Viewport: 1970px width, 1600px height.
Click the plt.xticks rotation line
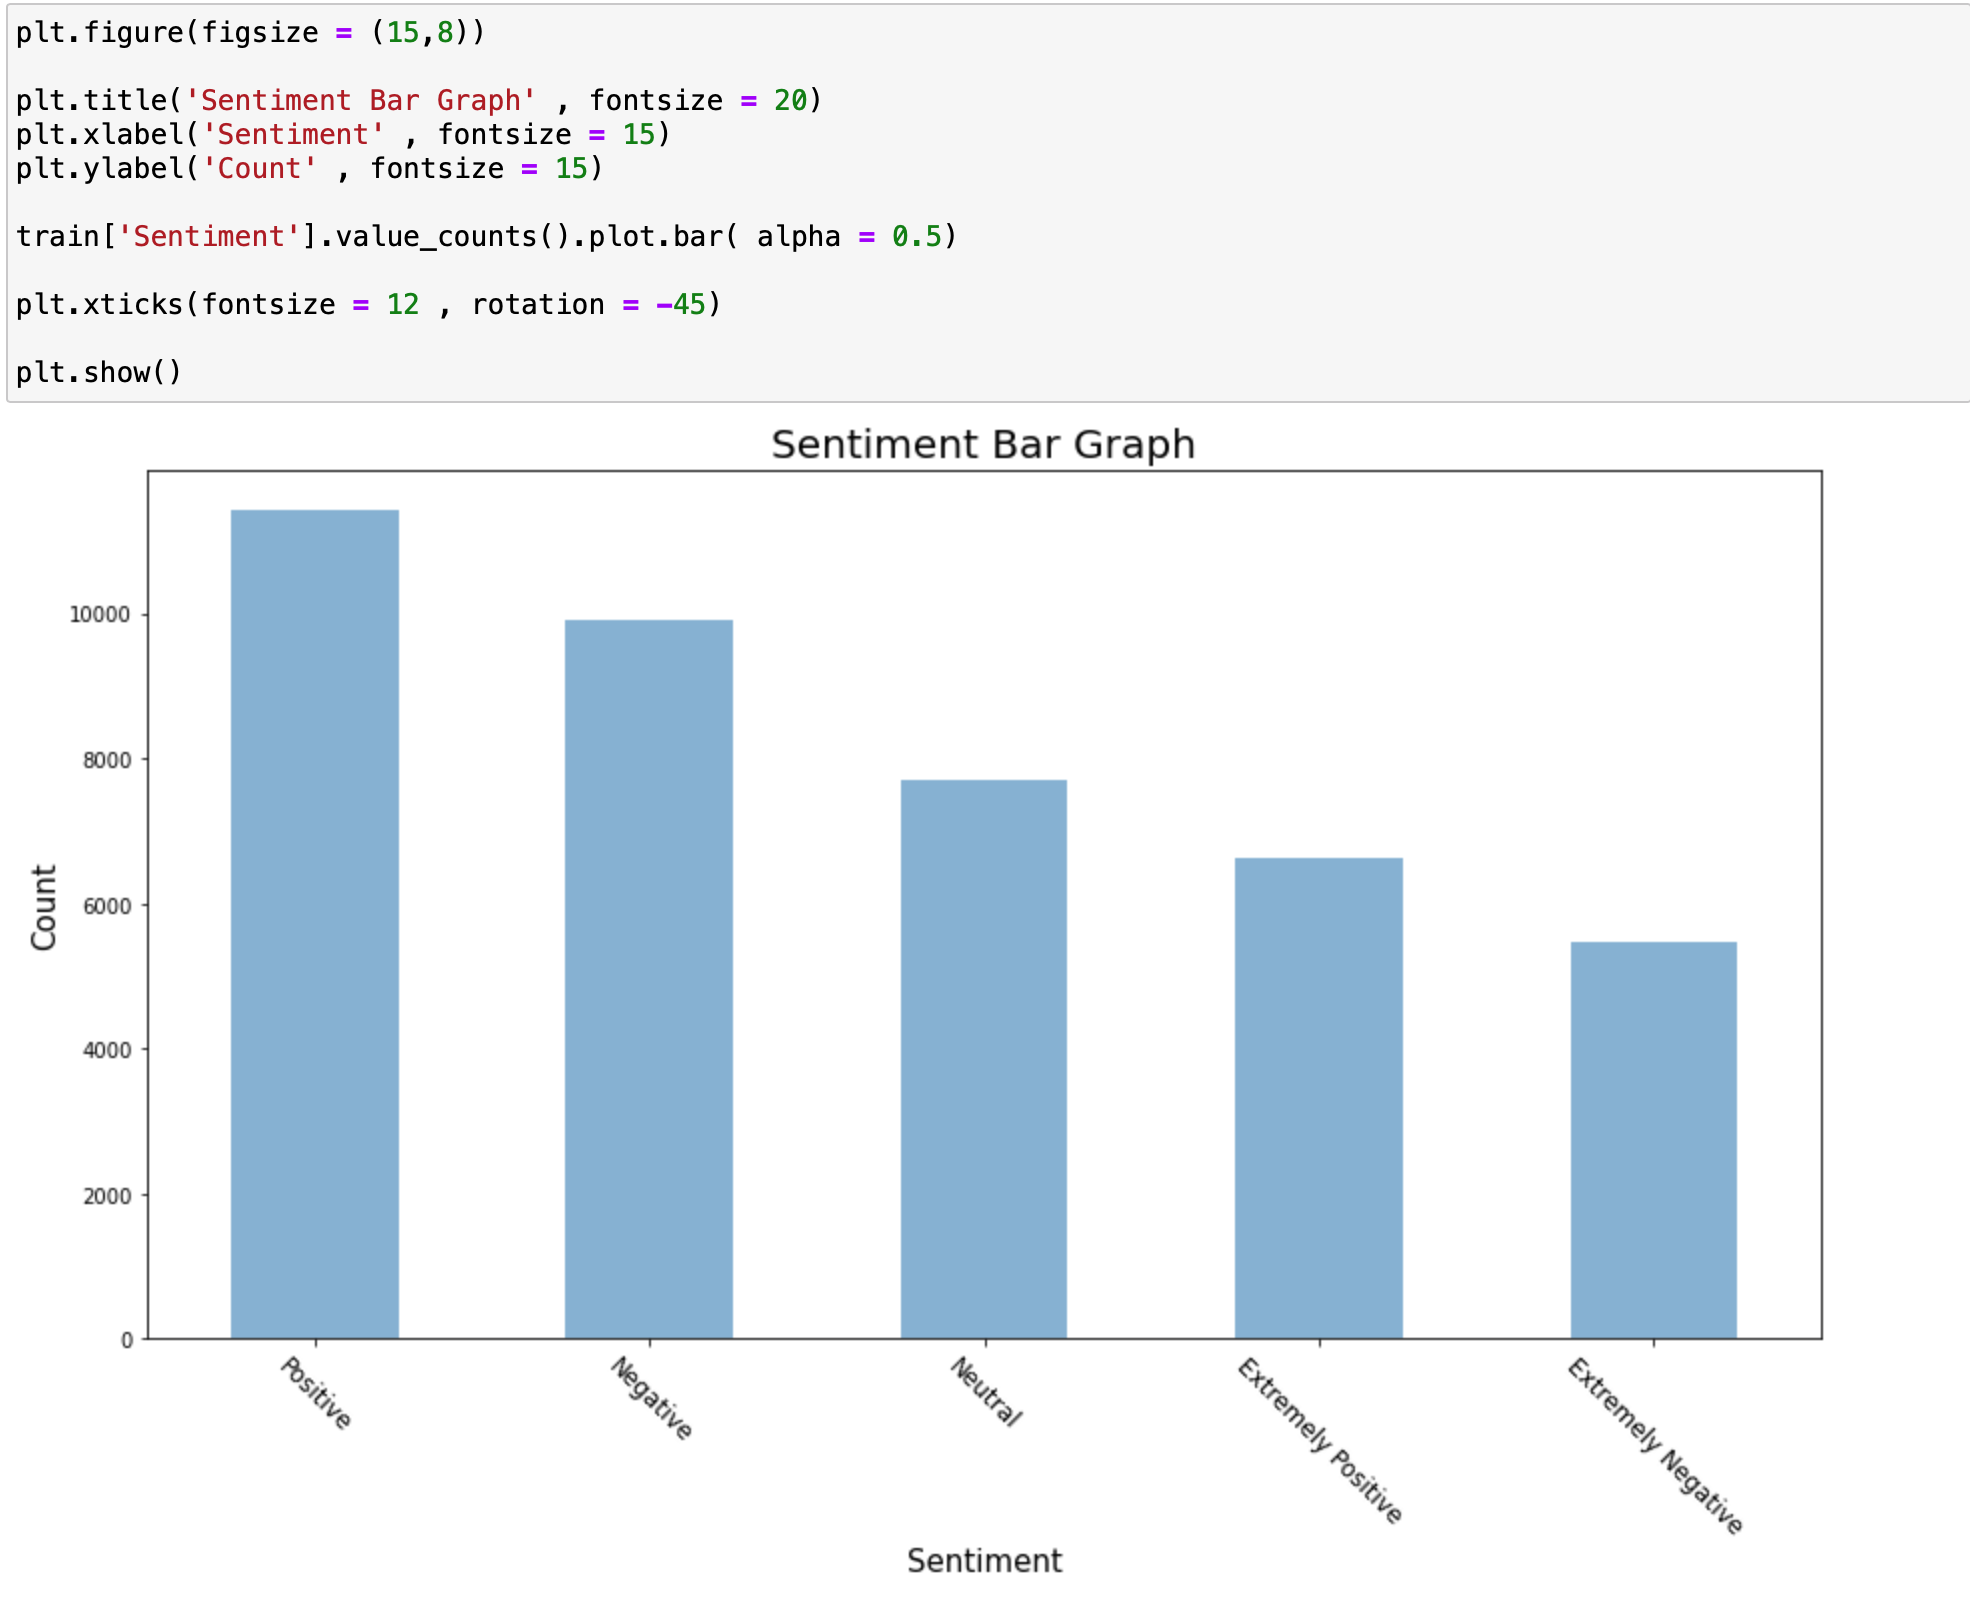coord(368,305)
